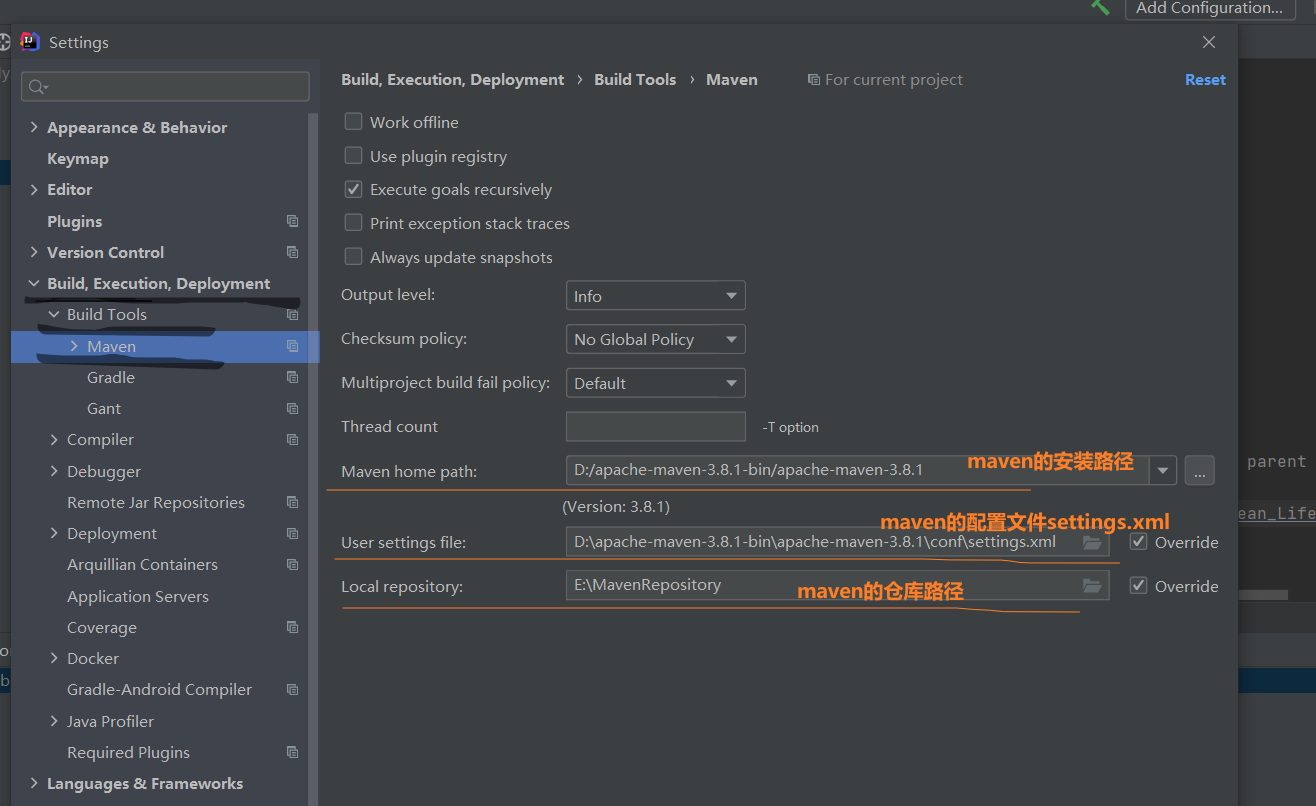The image size is (1316, 806).
Task: Check Use plugin registry
Action: [x=353, y=156]
